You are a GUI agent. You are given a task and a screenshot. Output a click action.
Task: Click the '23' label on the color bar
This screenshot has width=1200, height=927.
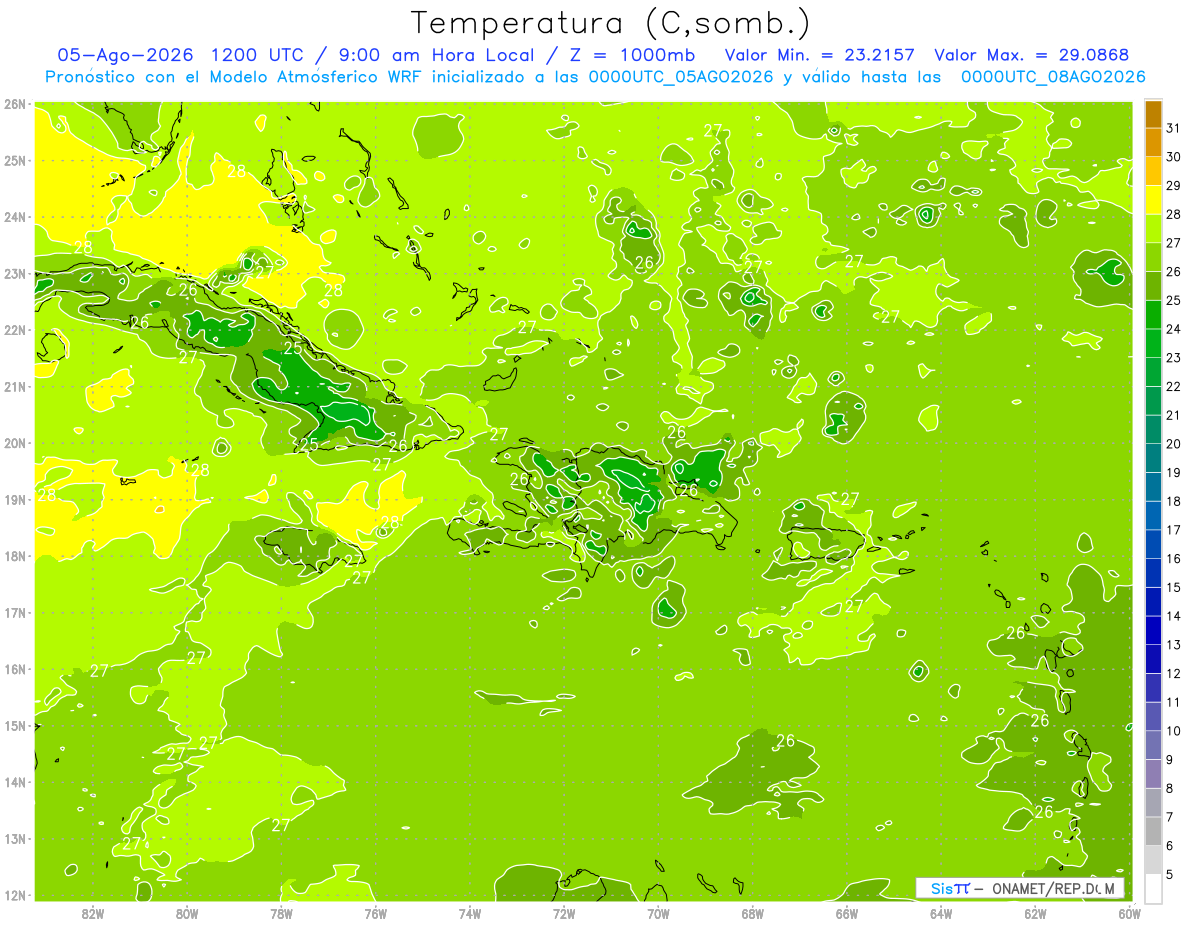[x=1174, y=358]
